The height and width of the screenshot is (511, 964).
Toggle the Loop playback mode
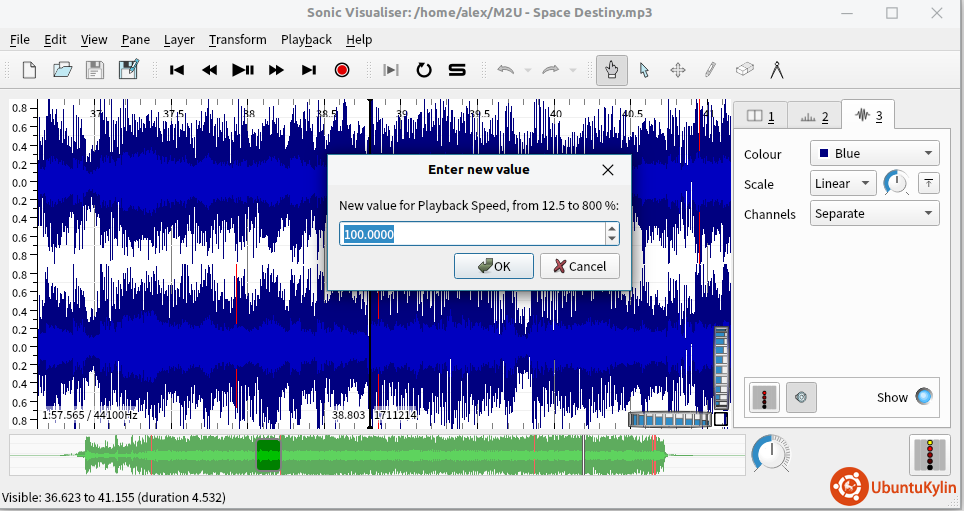coord(424,70)
